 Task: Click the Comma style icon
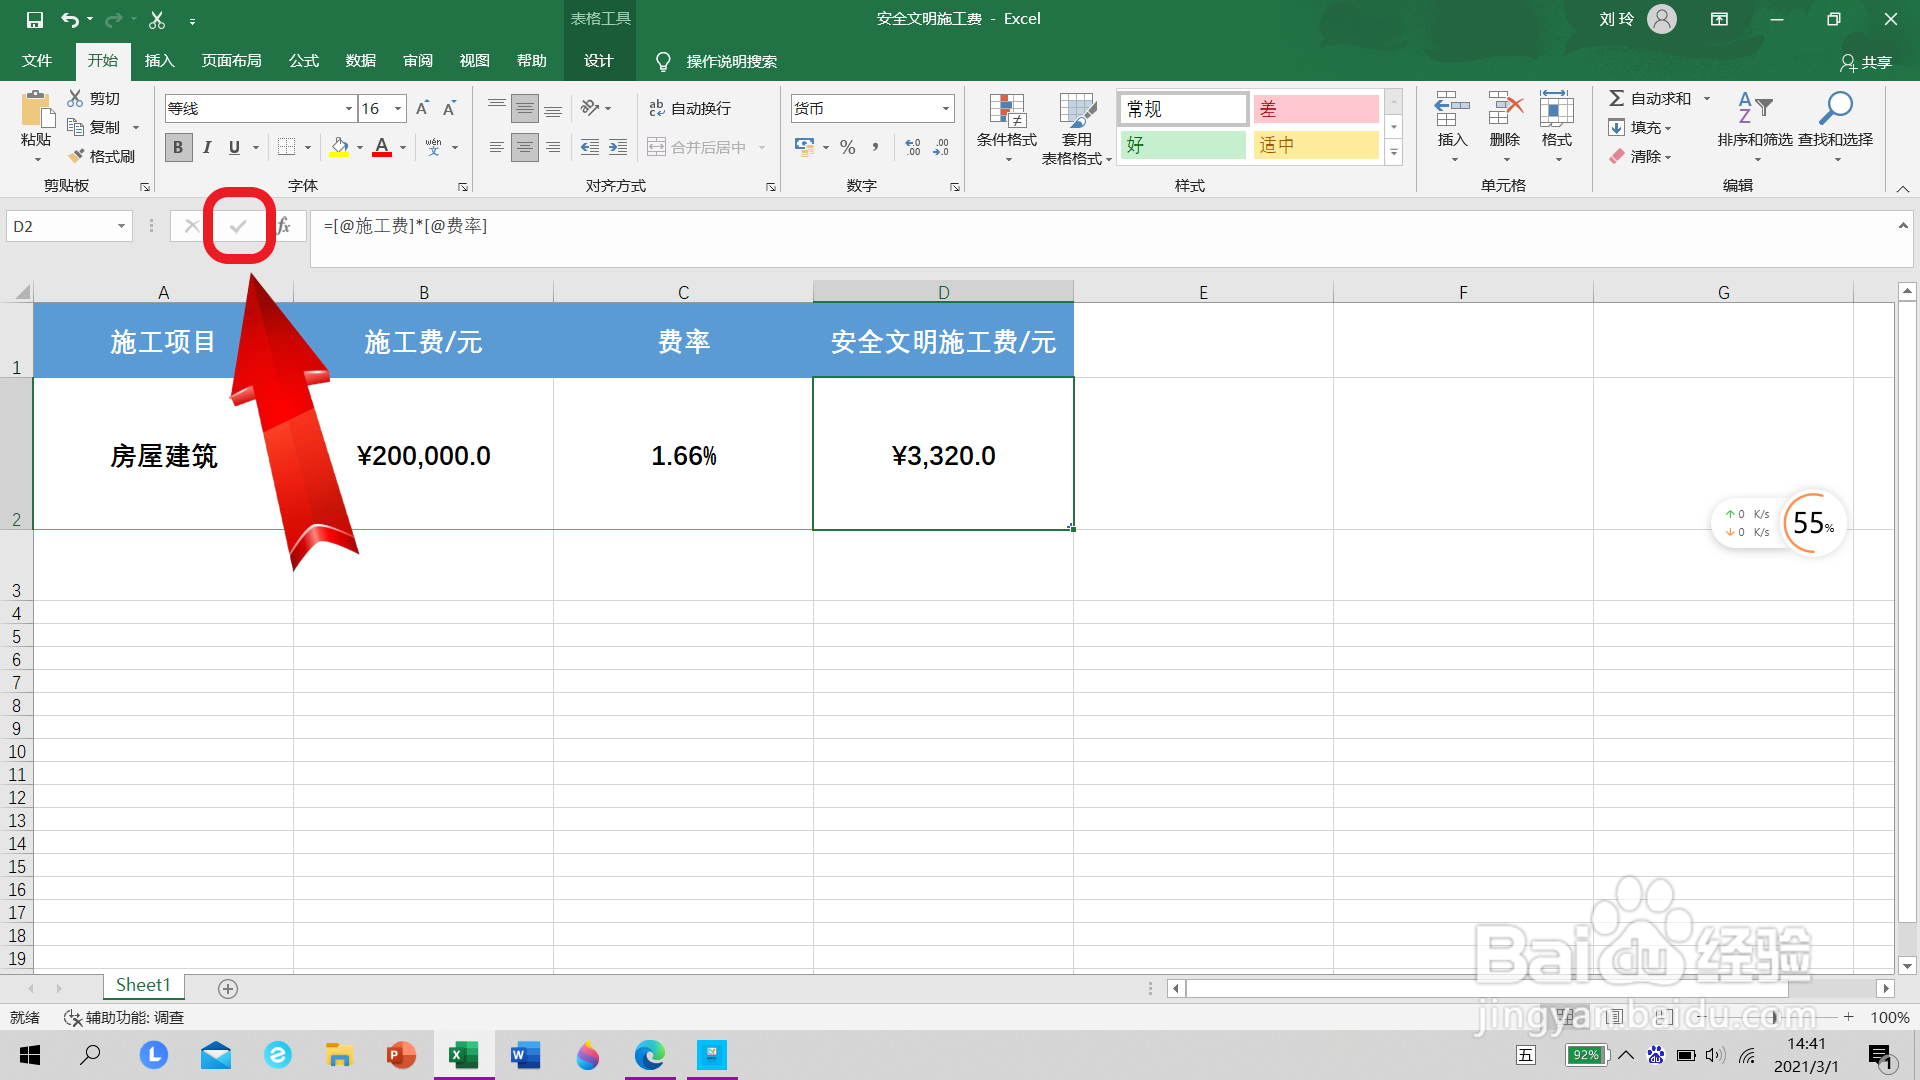(x=876, y=147)
